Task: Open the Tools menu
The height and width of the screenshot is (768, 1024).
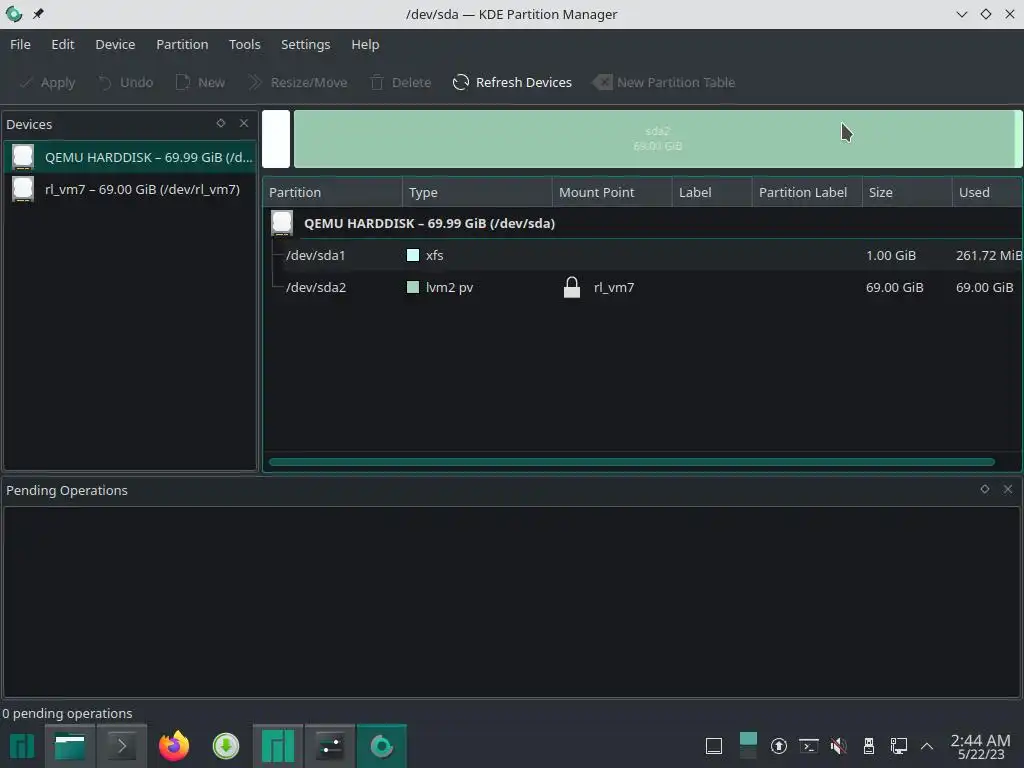Action: point(244,44)
